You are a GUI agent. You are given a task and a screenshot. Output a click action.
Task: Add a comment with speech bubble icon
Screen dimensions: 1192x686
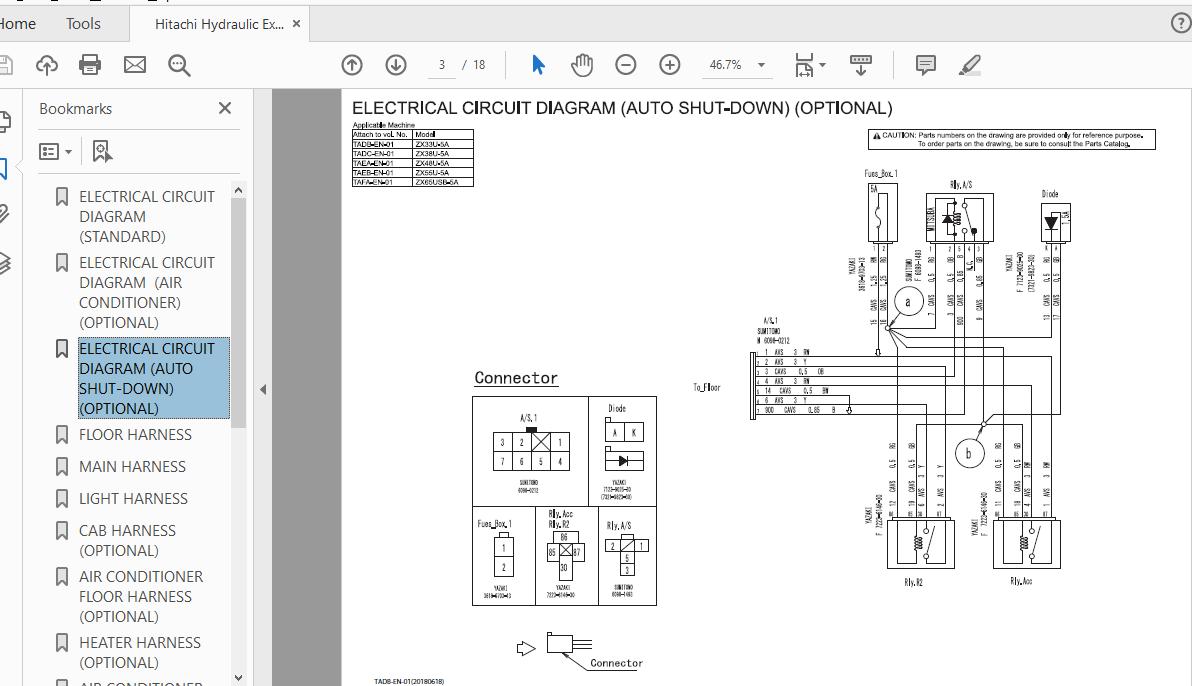[926, 65]
